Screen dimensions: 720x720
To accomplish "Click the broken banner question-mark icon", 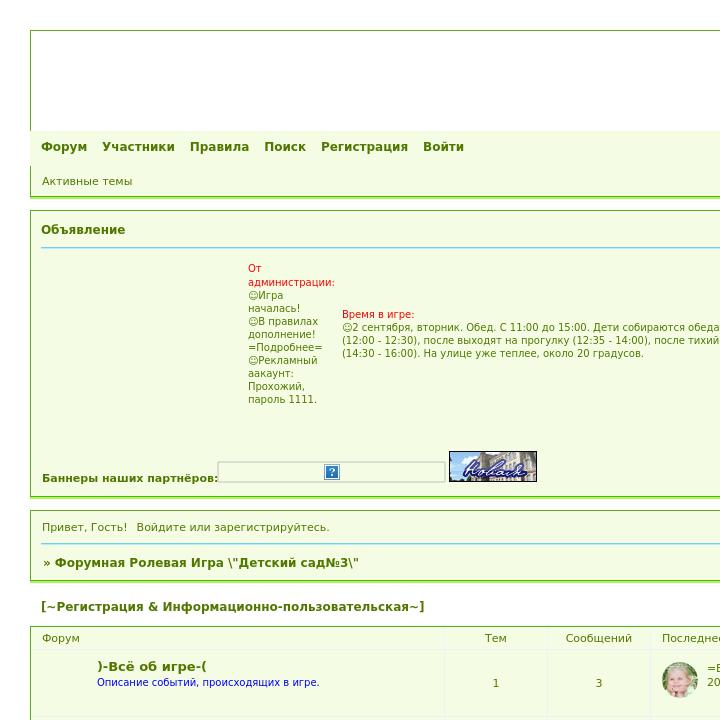I will click(332, 472).
